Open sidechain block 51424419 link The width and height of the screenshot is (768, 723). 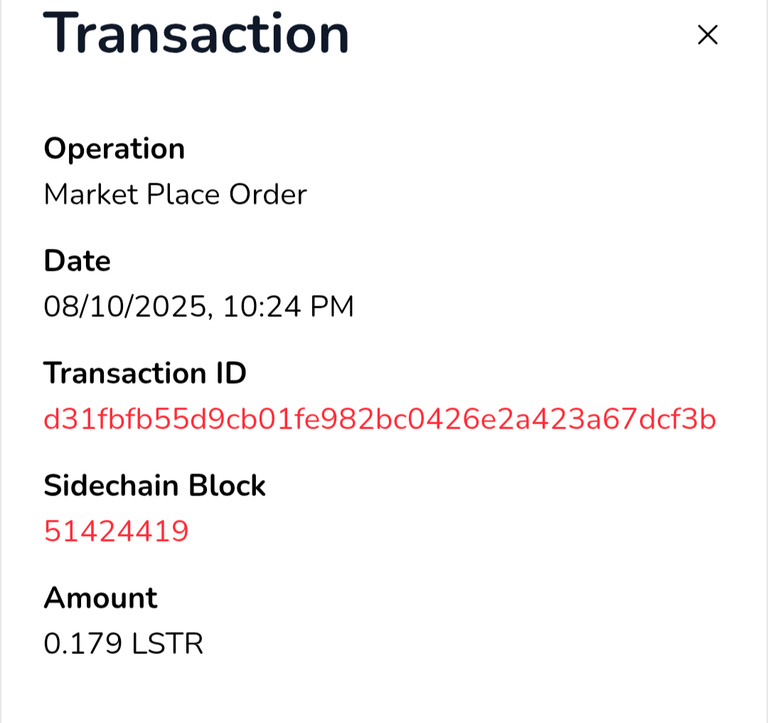(116, 531)
